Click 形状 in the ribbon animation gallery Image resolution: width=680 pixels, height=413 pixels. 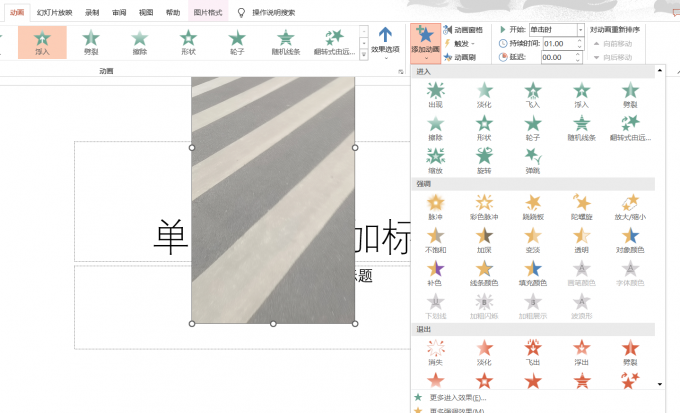pos(188,42)
